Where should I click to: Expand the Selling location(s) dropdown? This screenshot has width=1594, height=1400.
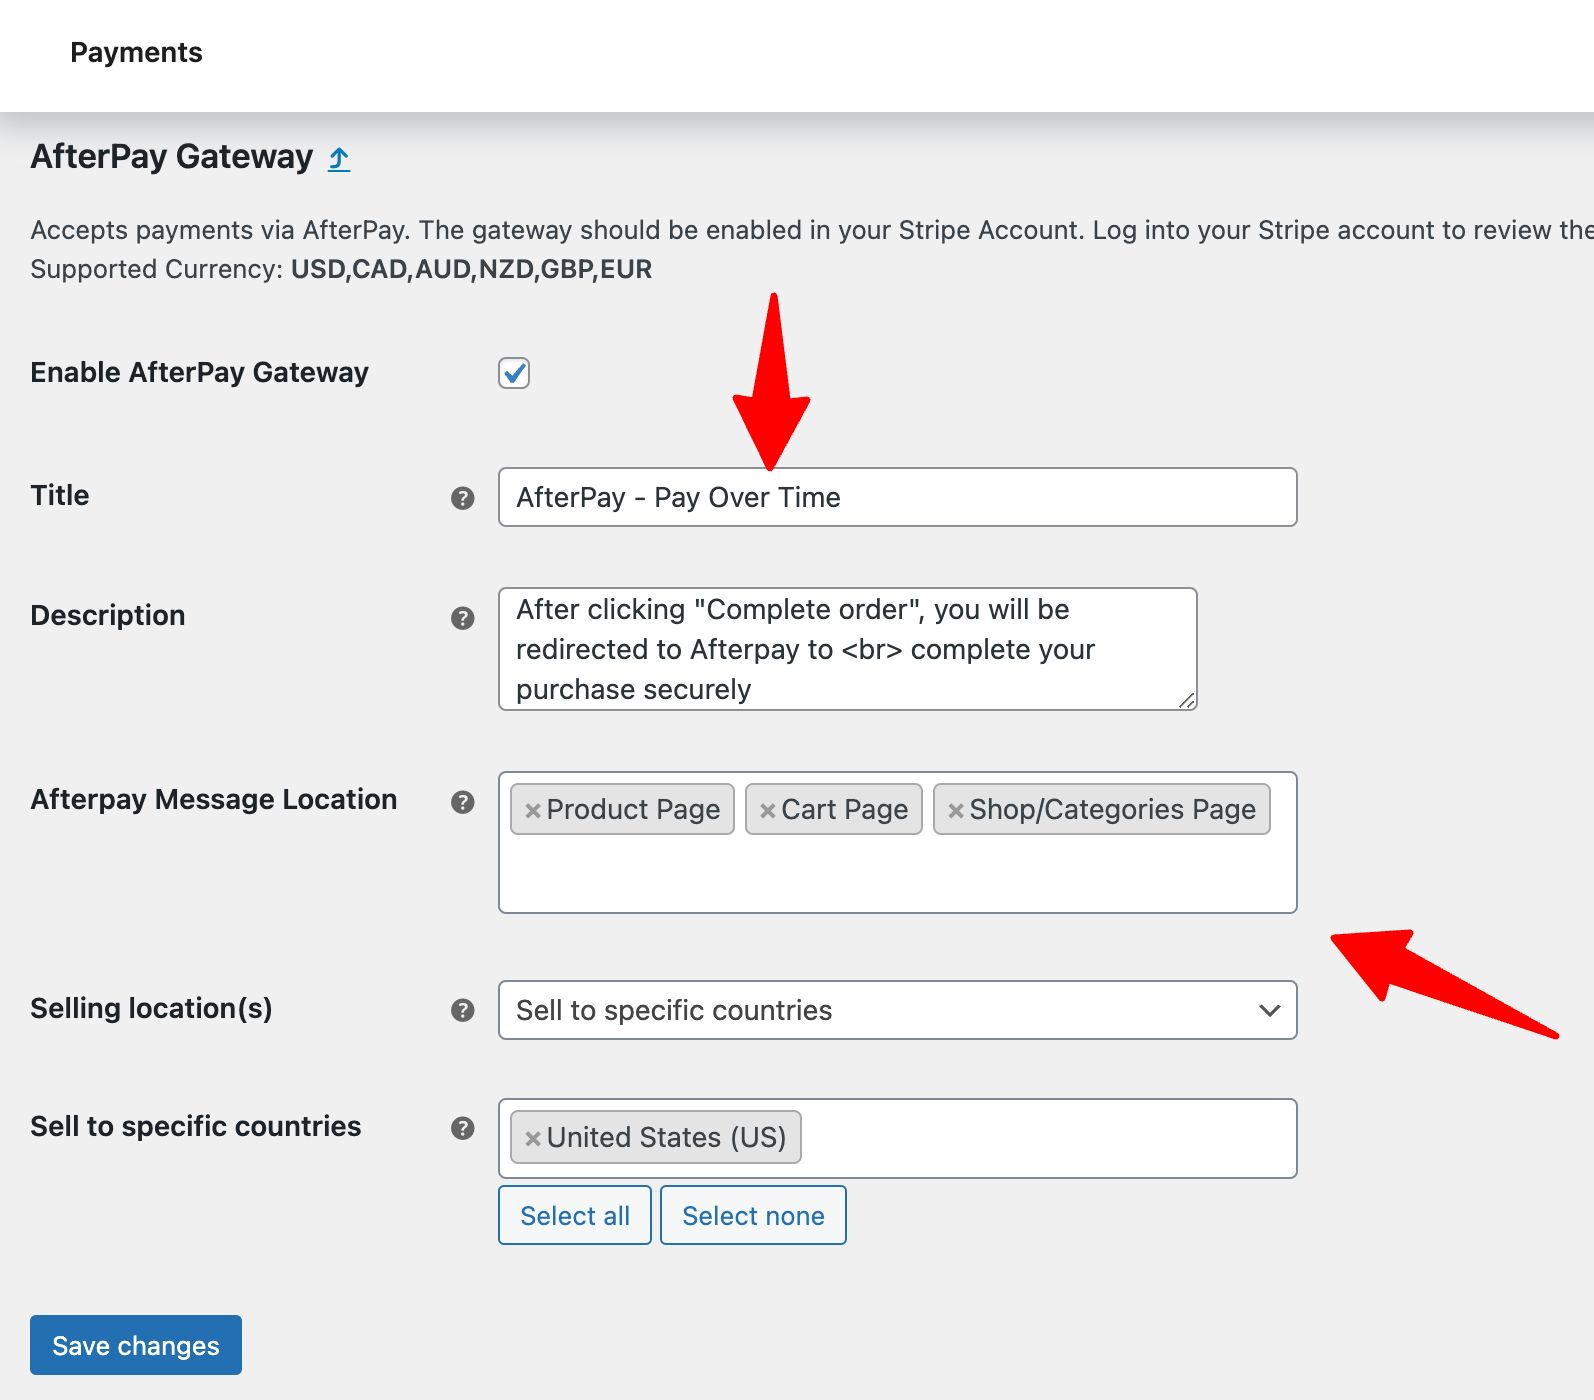(x=897, y=1010)
